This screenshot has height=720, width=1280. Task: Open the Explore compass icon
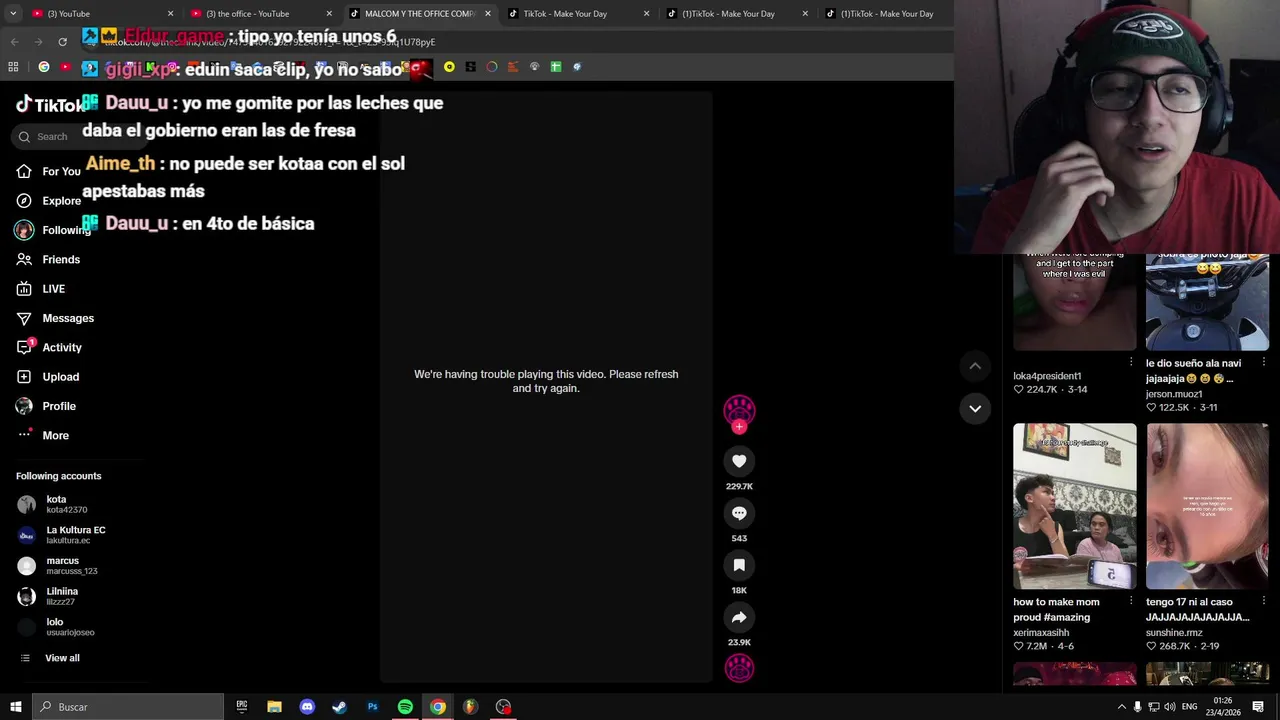(x=24, y=201)
